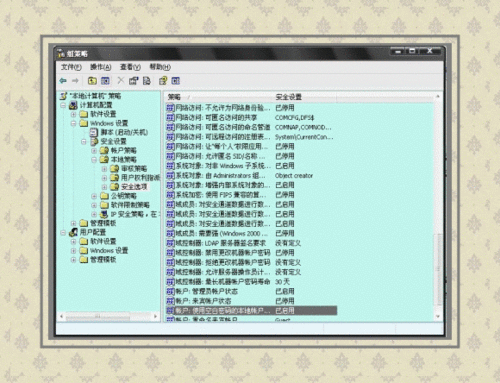Click the 用户配置 user icon
The height and width of the screenshot is (383, 500).
(73, 232)
